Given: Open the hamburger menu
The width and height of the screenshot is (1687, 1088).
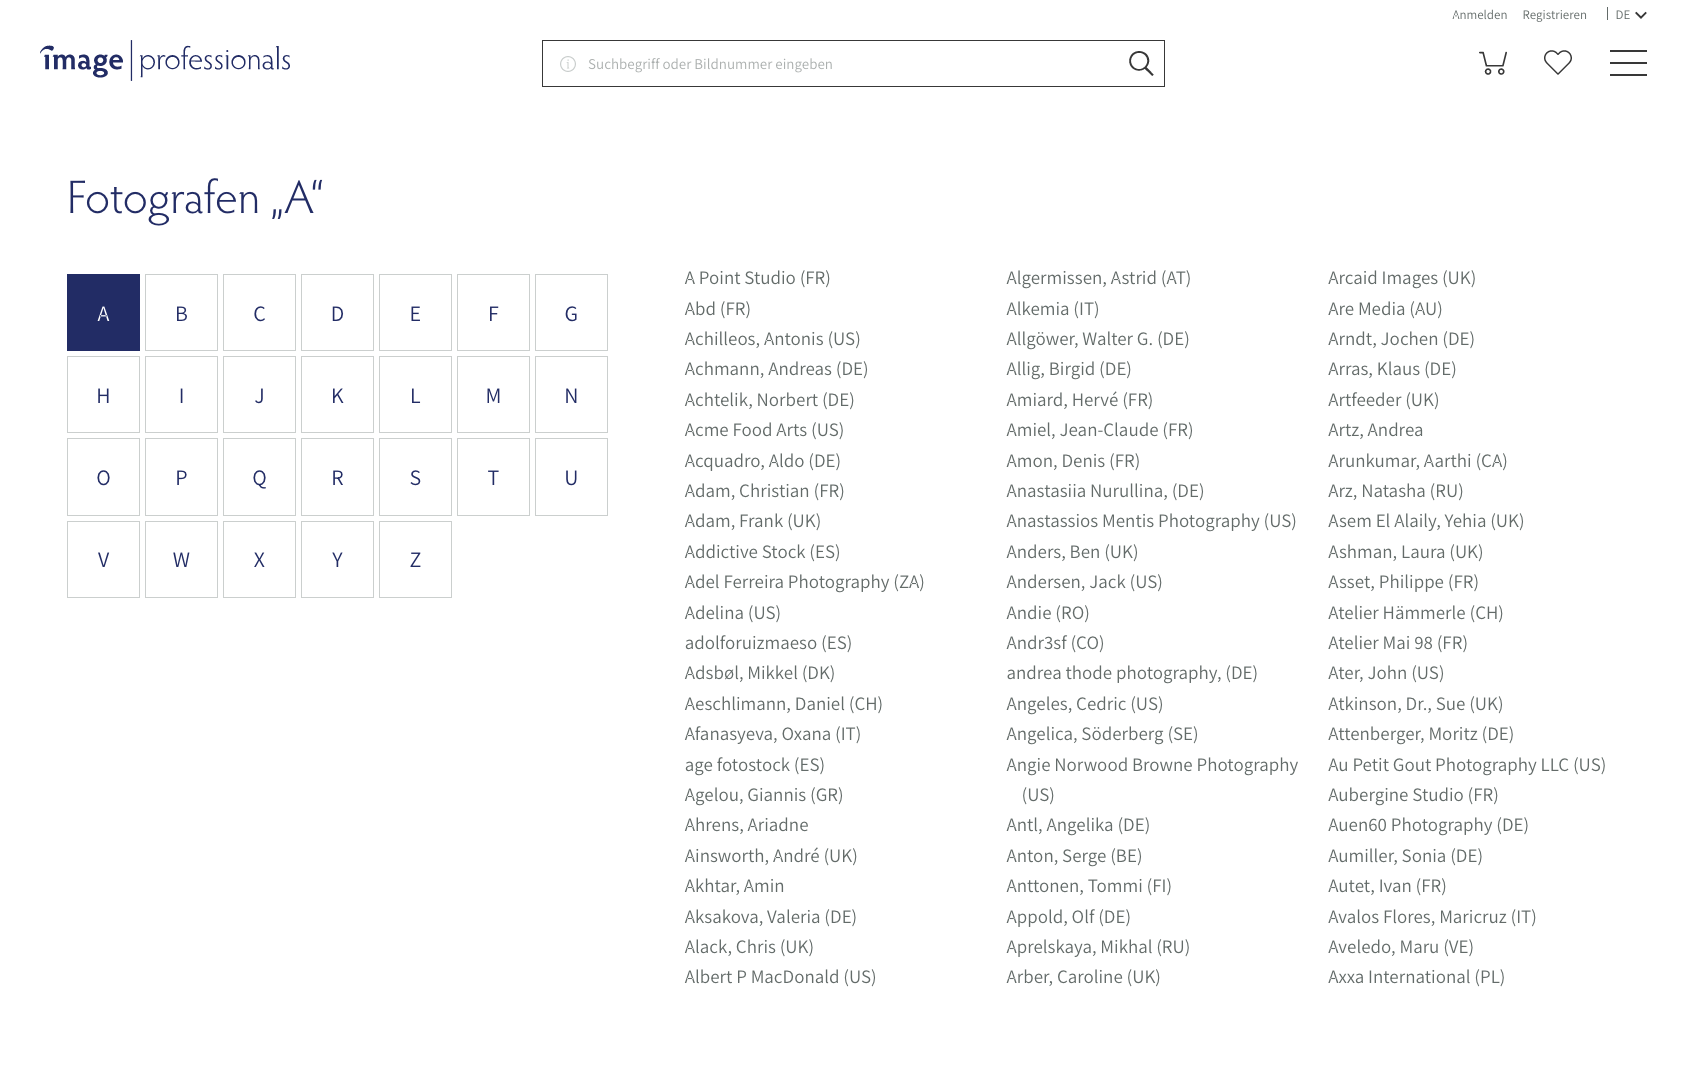Looking at the screenshot, I should pos(1627,63).
